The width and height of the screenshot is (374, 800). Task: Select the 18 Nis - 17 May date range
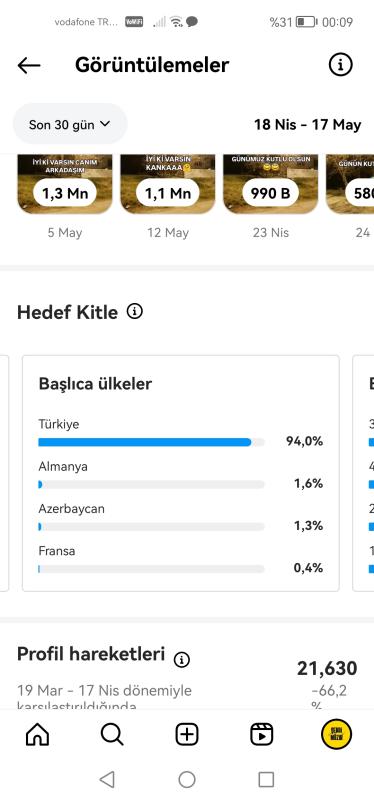pyautogui.click(x=308, y=124)
